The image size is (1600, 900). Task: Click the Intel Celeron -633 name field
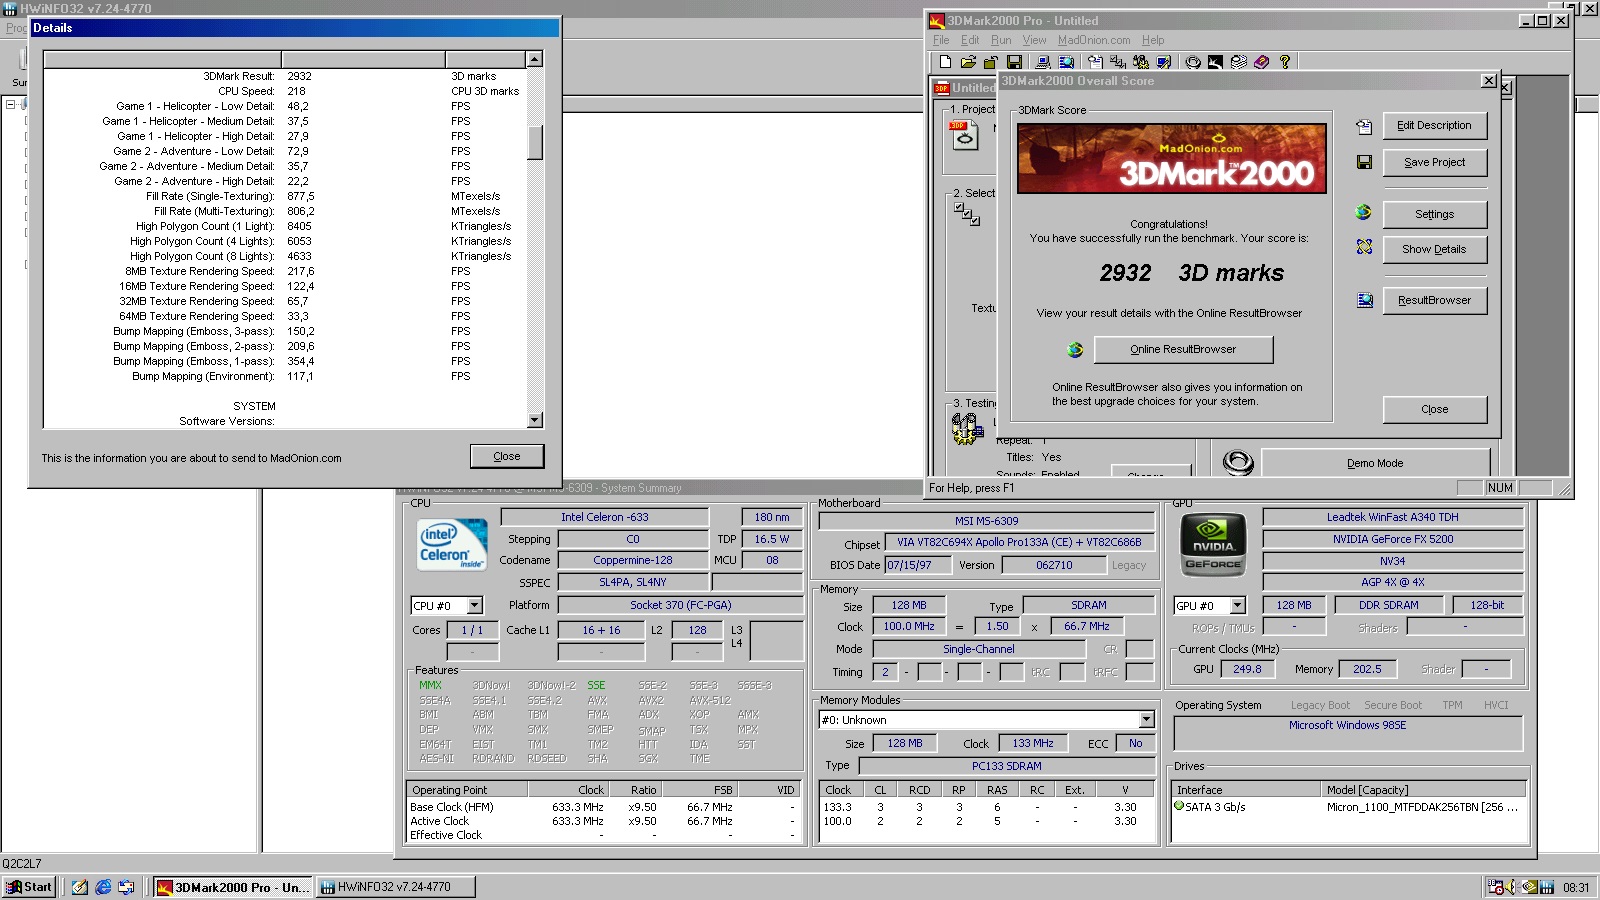[605, 517]
